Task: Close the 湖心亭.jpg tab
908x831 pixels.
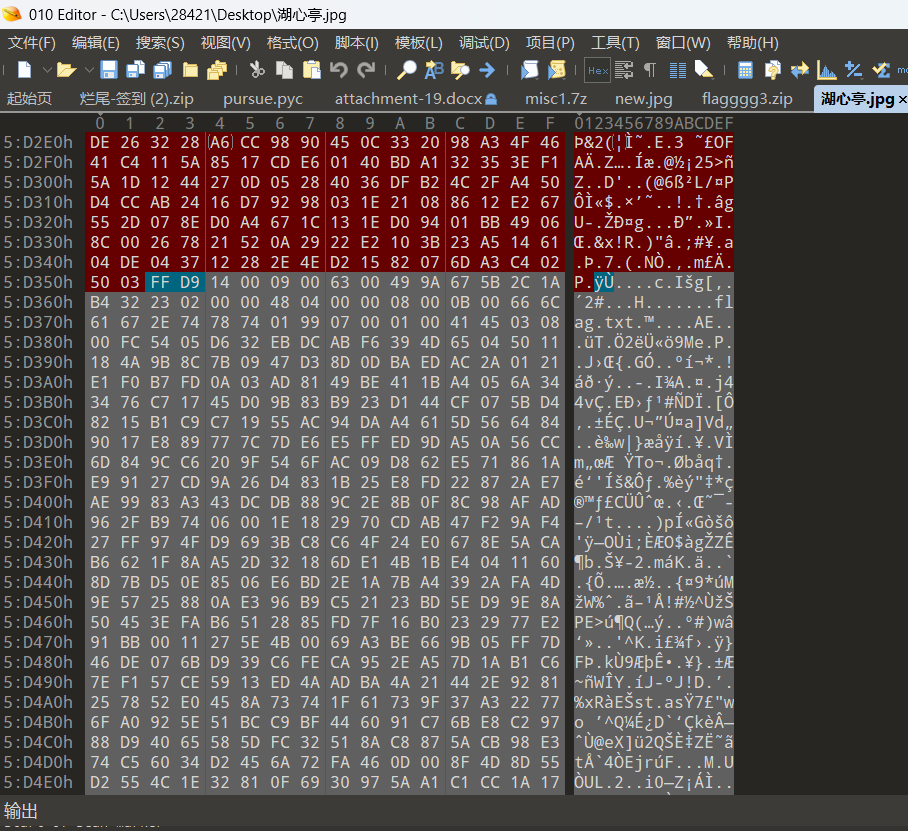Action: pos(902,100)
